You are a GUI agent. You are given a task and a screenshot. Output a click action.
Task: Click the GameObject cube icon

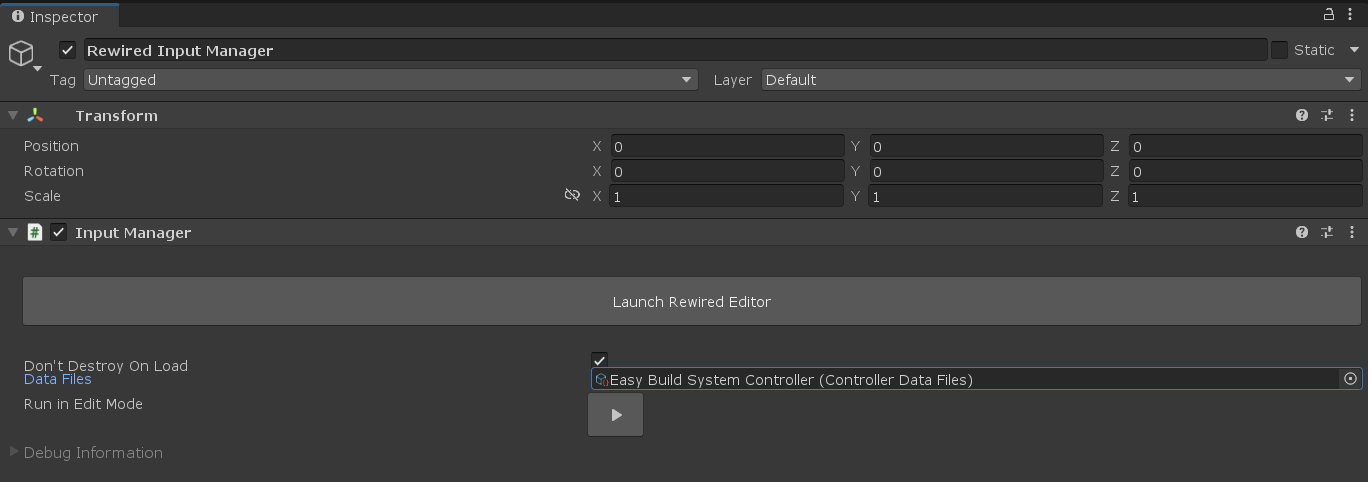[21, 52]
